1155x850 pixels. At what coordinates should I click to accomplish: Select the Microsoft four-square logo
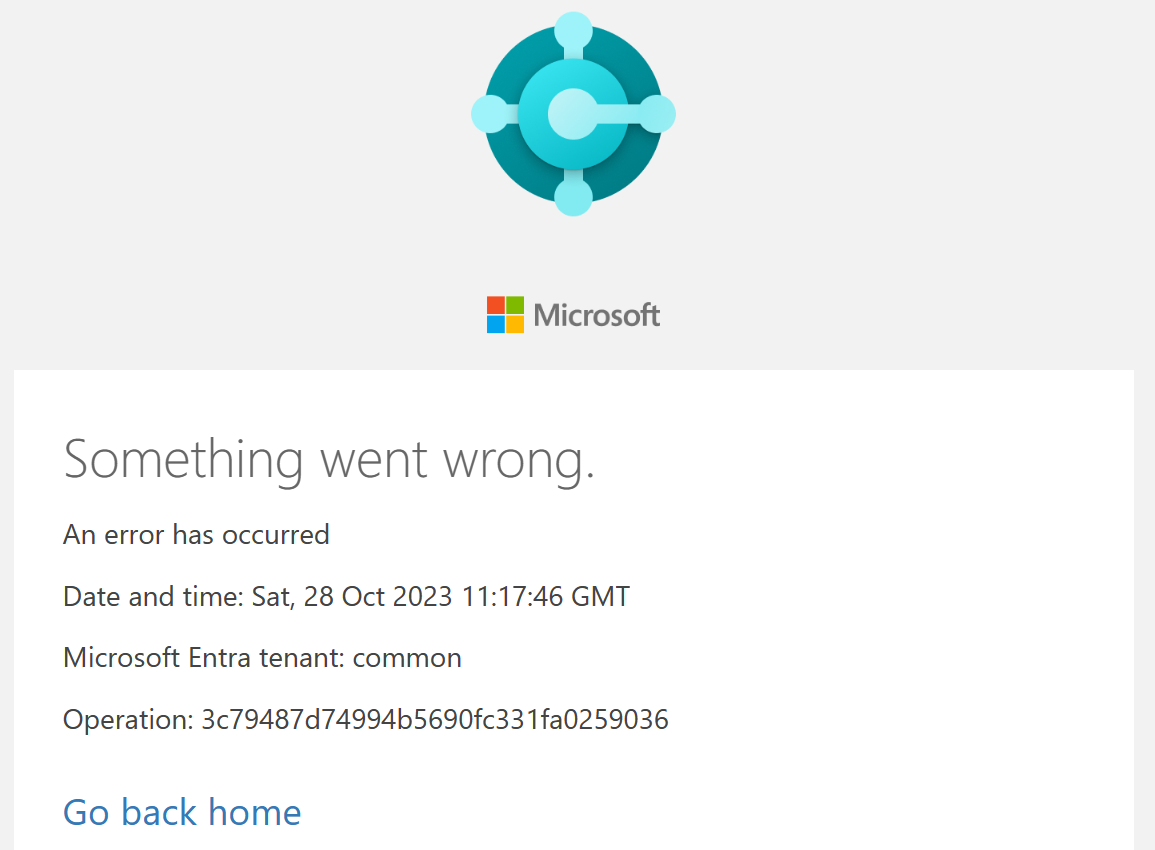point(507,314)
